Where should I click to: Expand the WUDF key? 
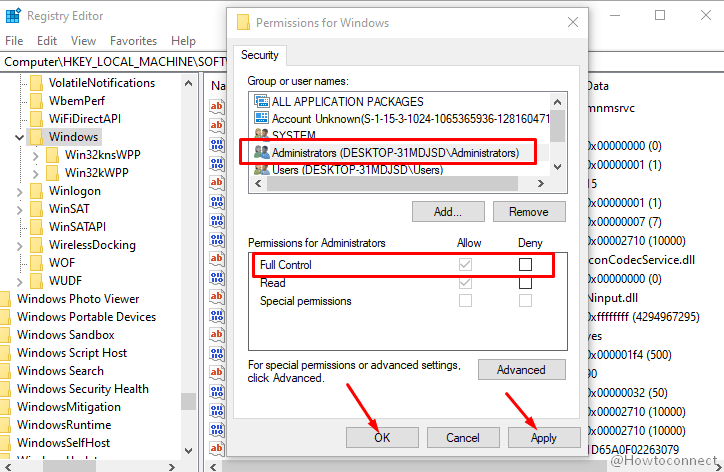pos(19,281)
